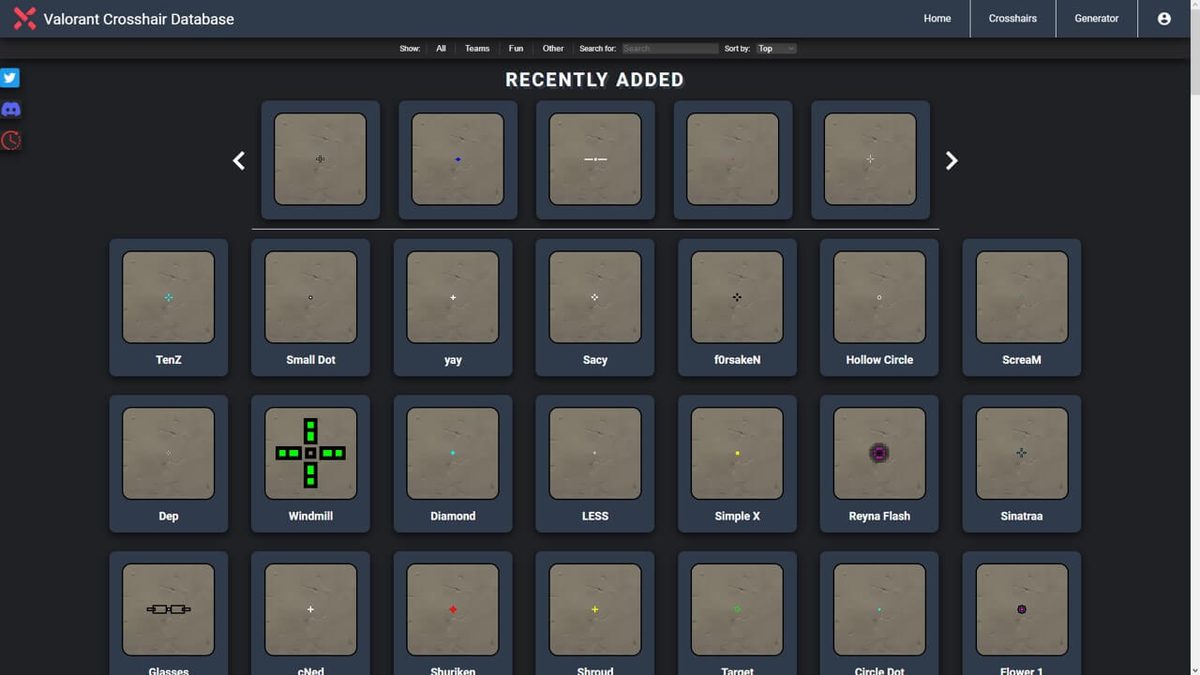Select the Hollow Circle crosshair

(879, 308)
